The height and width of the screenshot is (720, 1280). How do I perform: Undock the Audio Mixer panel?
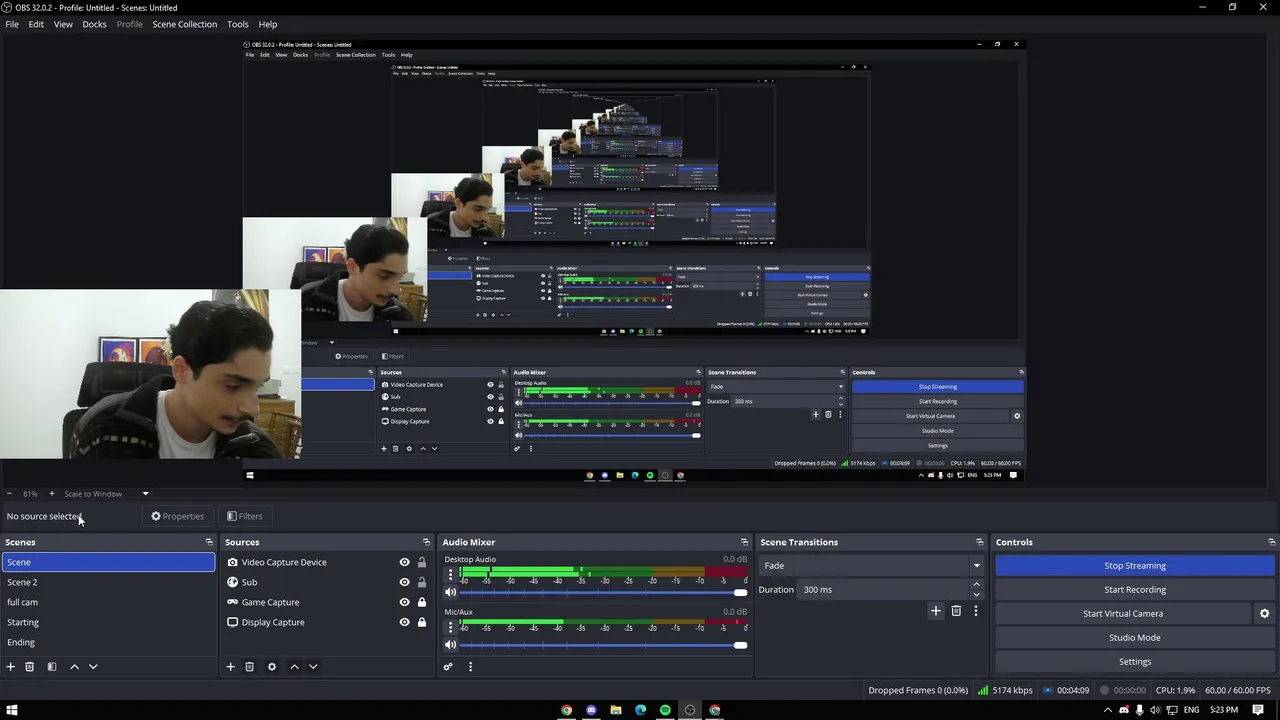tap(744, 542)
